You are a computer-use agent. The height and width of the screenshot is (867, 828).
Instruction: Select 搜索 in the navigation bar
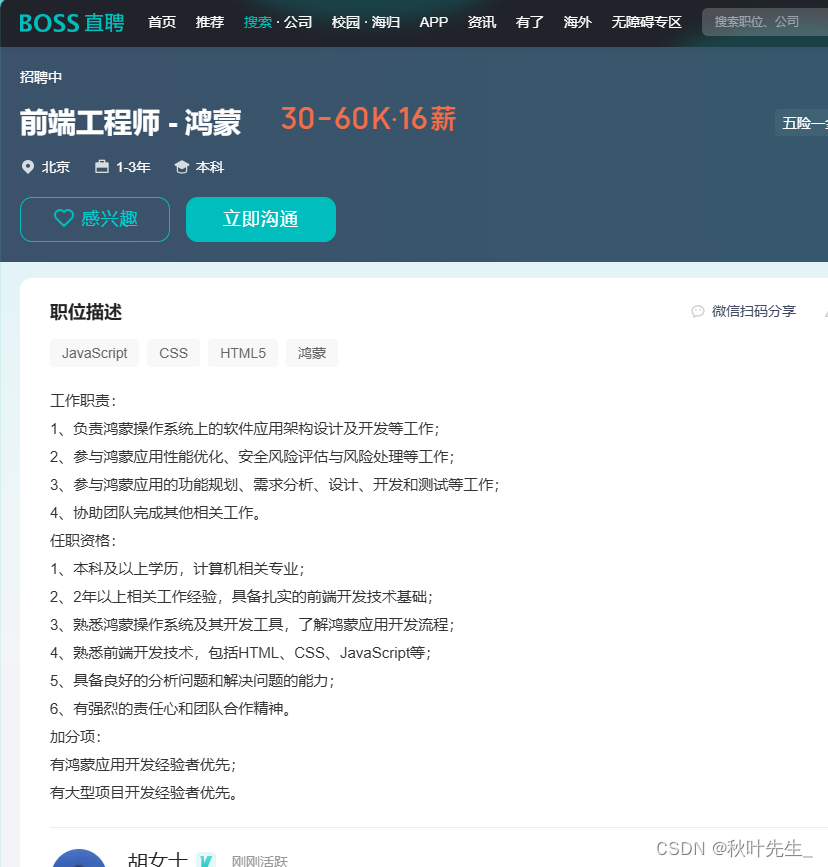point(258,22)
